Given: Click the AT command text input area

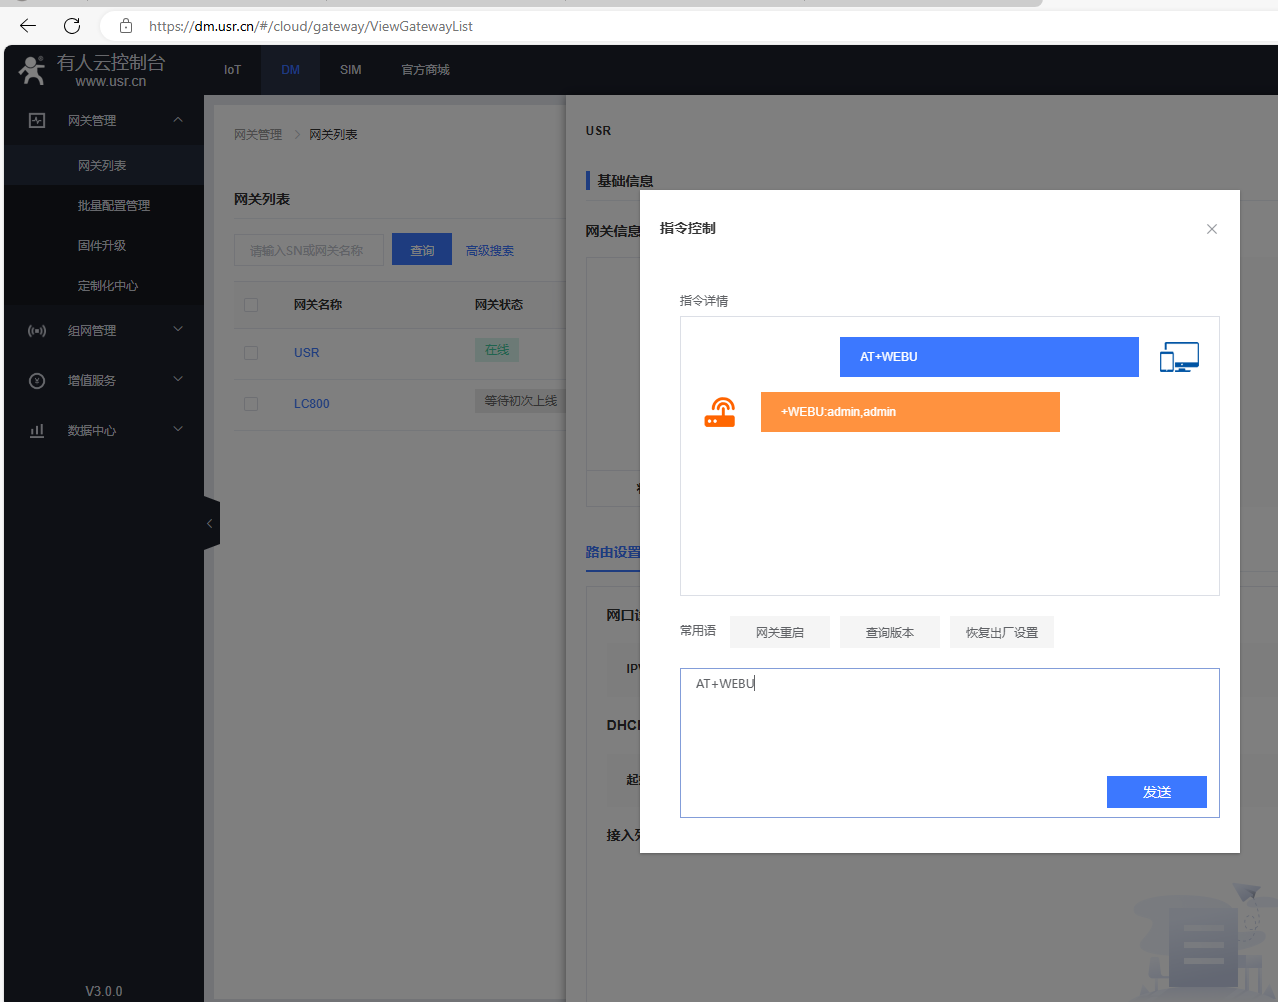Looking at the screenshot, I should point(890,720).
